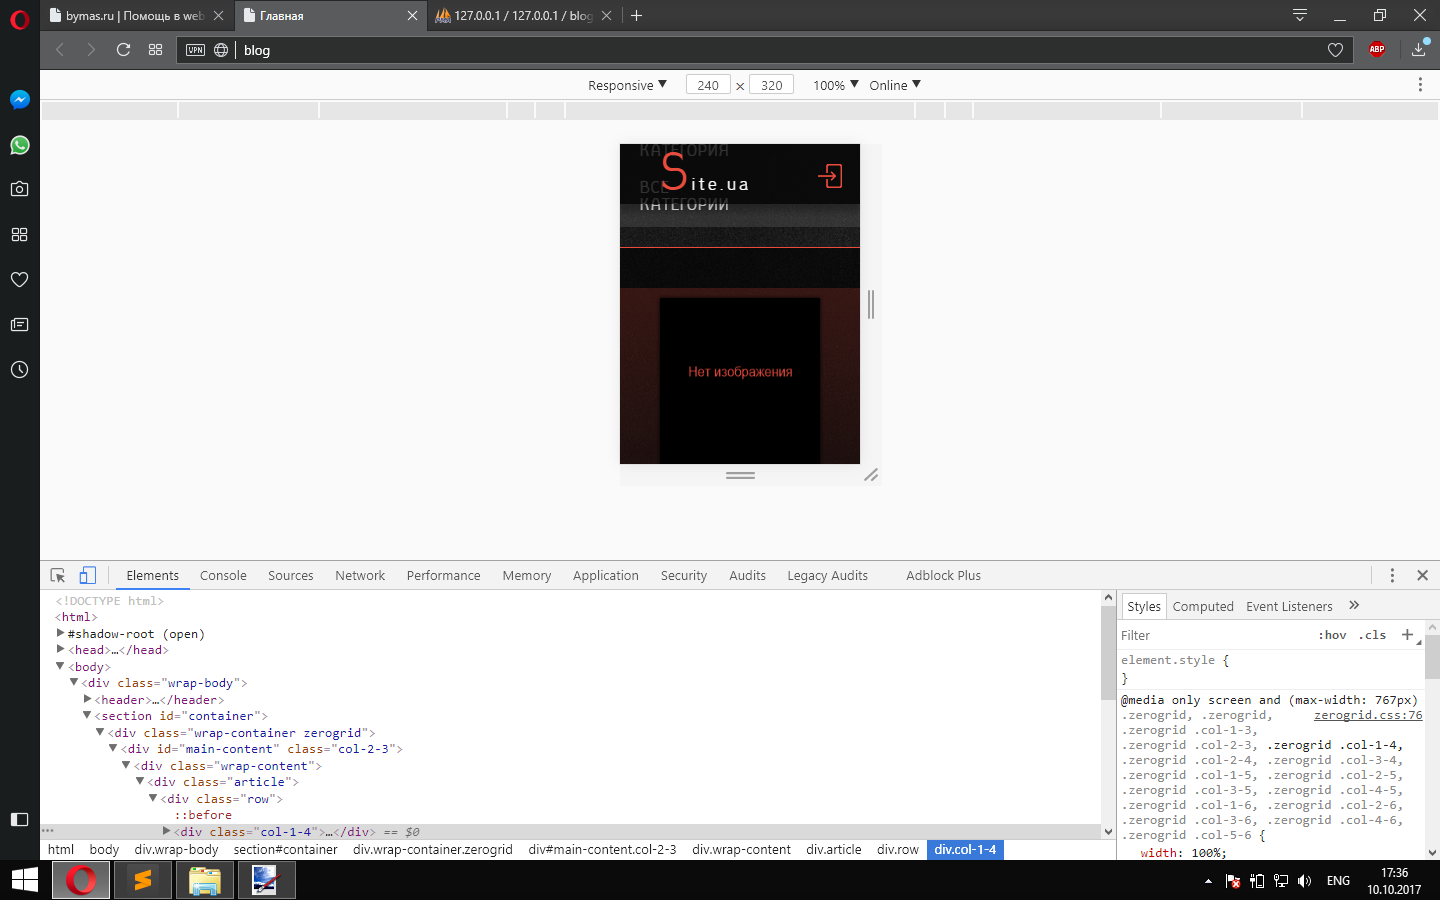Reload the page with the refresh icon
The width and height of the screenshot is (1440, 900).
point(124,50)
